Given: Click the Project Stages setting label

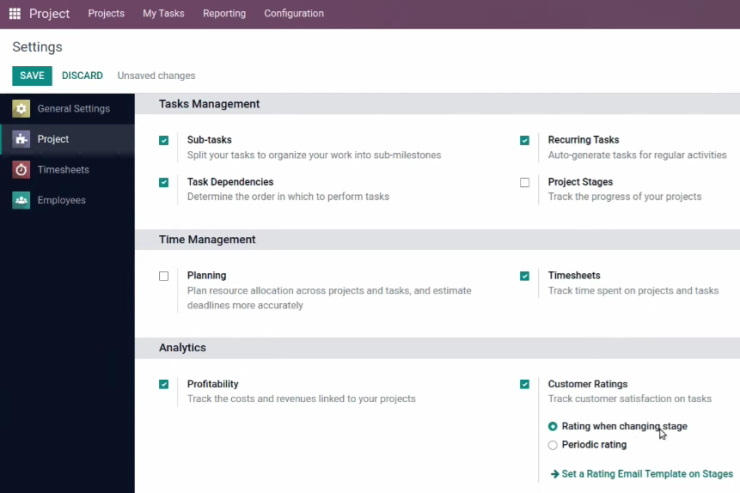Looking at the screenshot, I should tap(580, 182).
